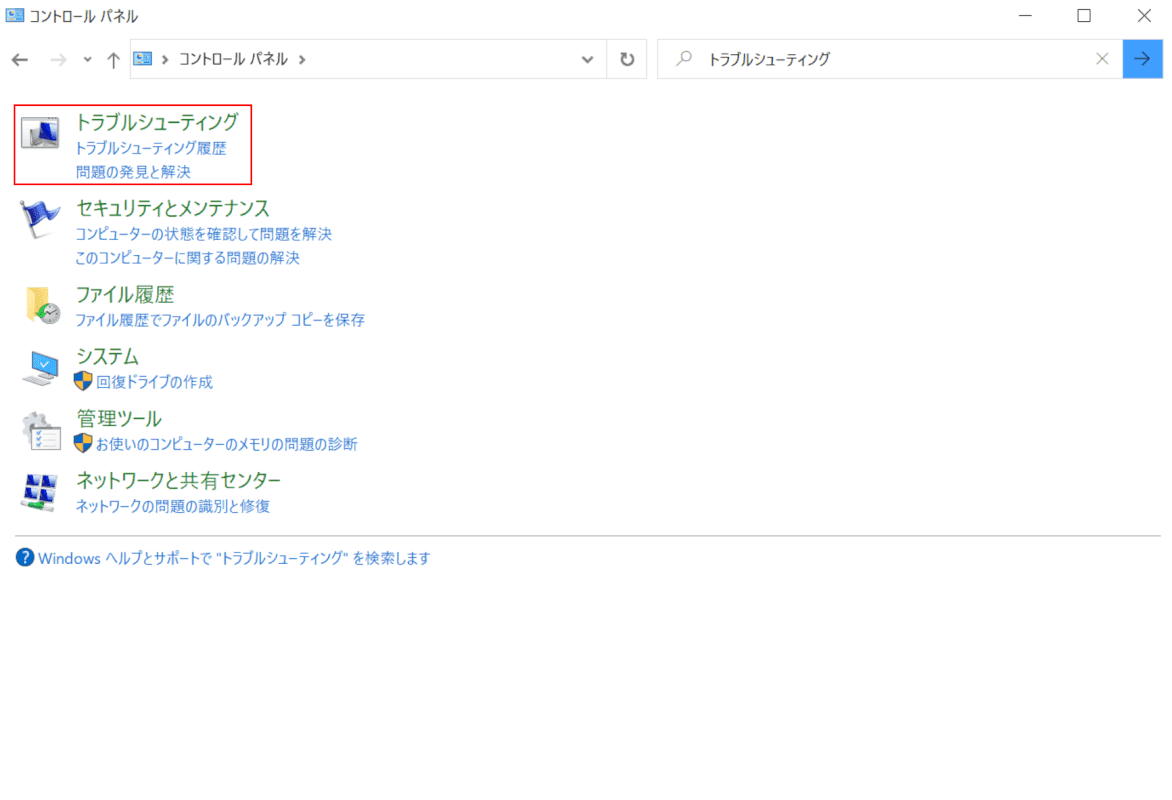Open 管理ツール heading link
The height and width of the screenshot is (800, 1172).
click(119, 419)
